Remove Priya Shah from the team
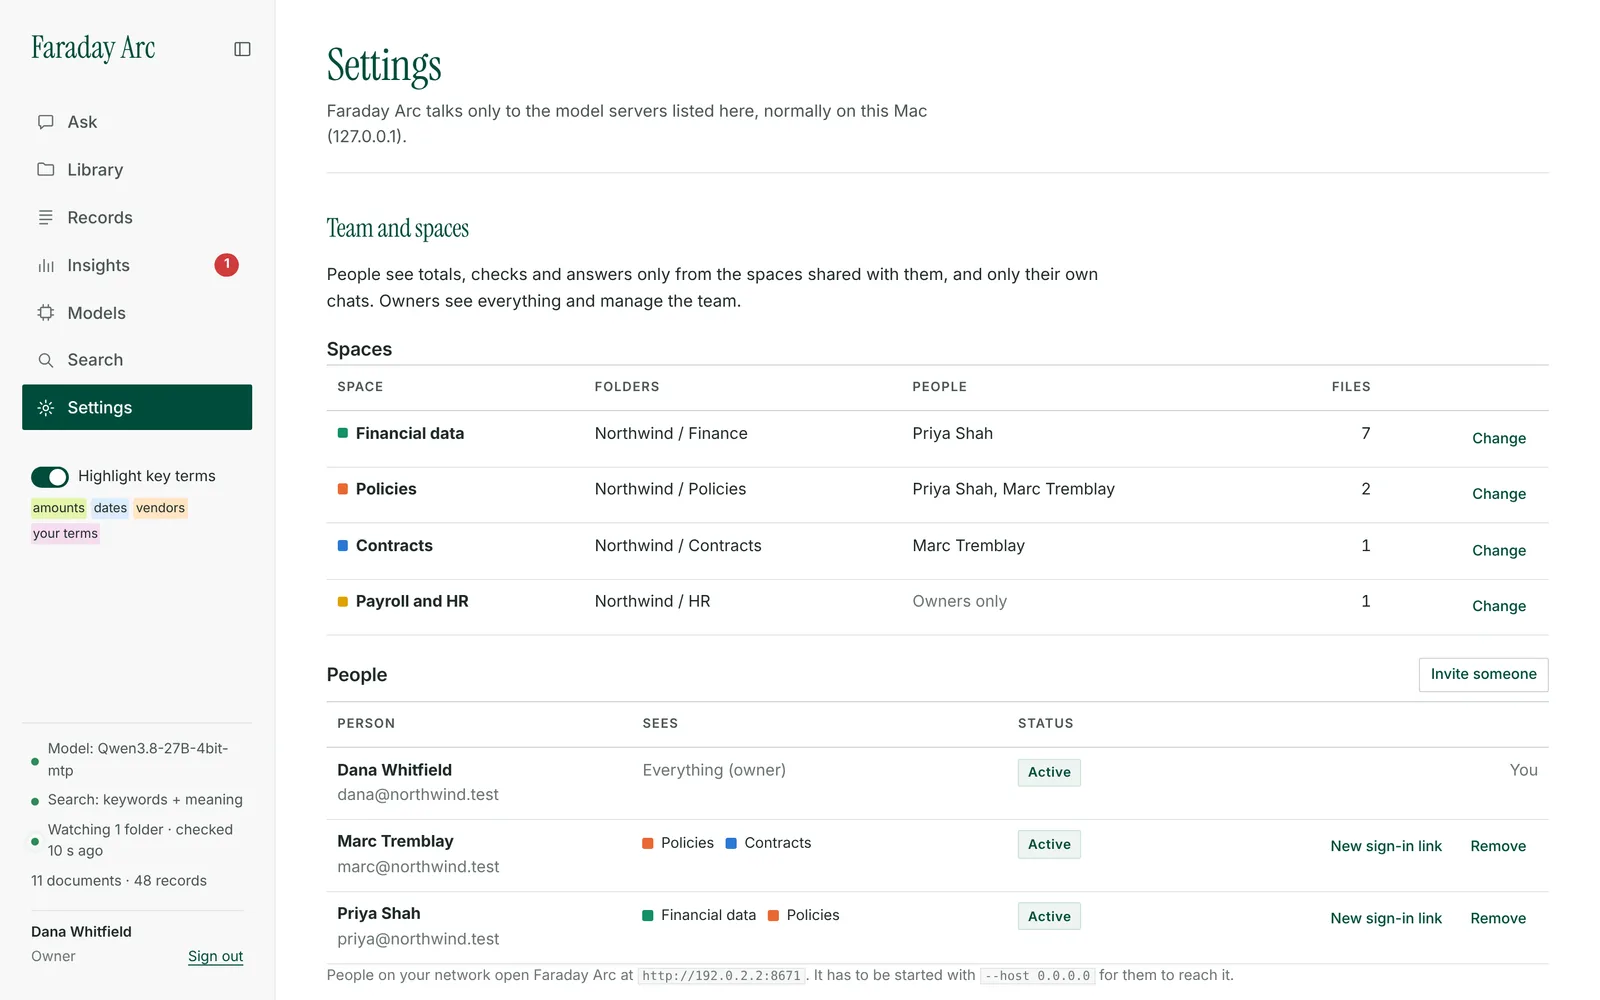This screenshot has height=1000, width=1600. [x=1498, y=918]
